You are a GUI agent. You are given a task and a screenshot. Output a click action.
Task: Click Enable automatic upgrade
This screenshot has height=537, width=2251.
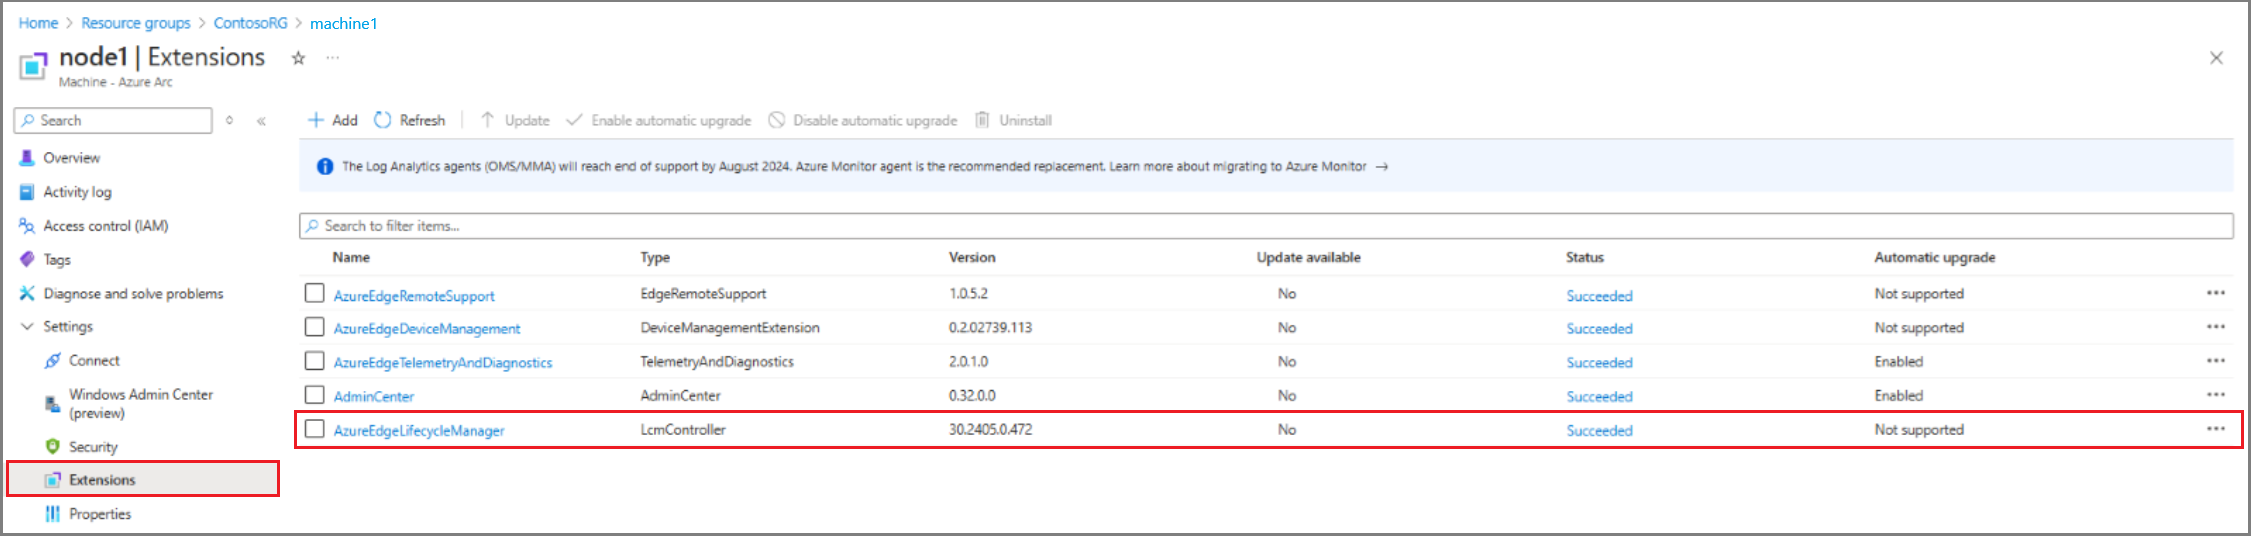(659, 120)
